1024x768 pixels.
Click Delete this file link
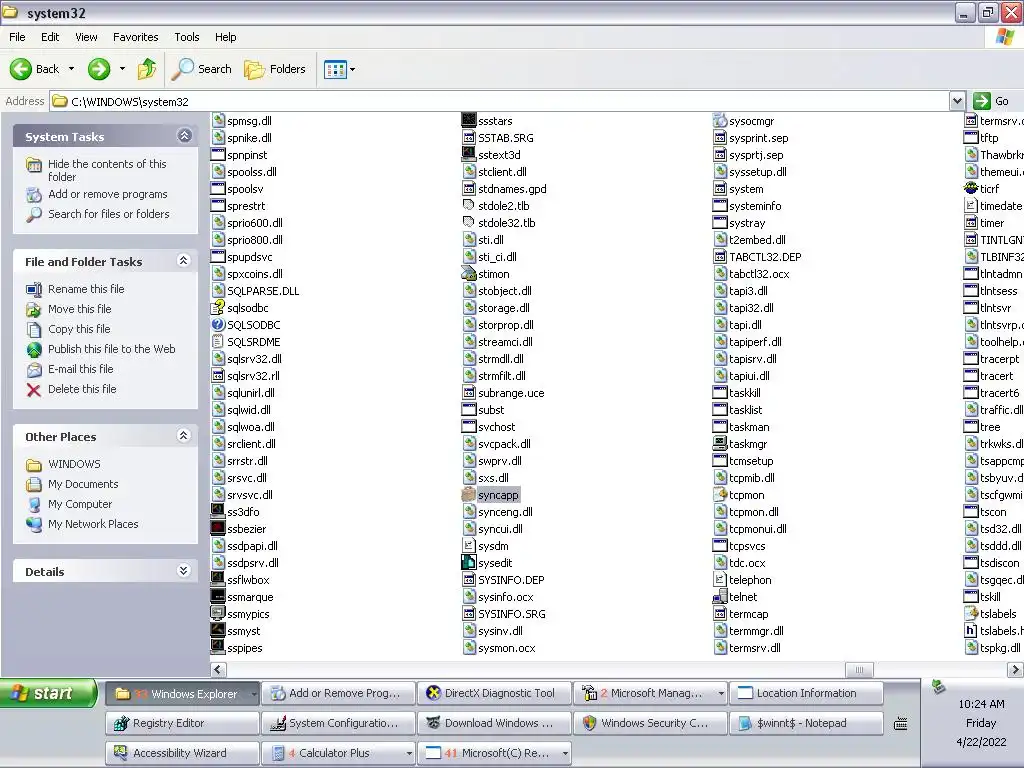point(82,389)
